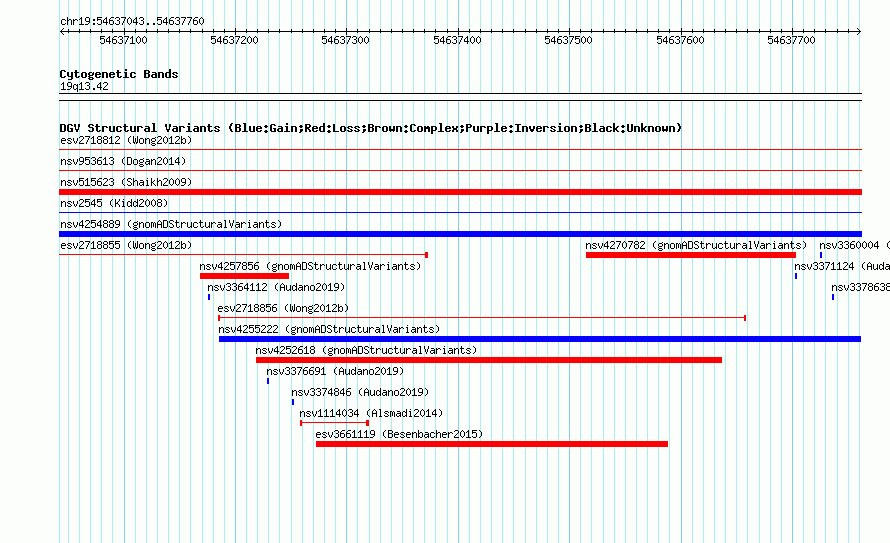The height and width of the screenshot is (543, 890).
Task: Click the blue tick under nsv3378638
Action: [x=833, y=297]
